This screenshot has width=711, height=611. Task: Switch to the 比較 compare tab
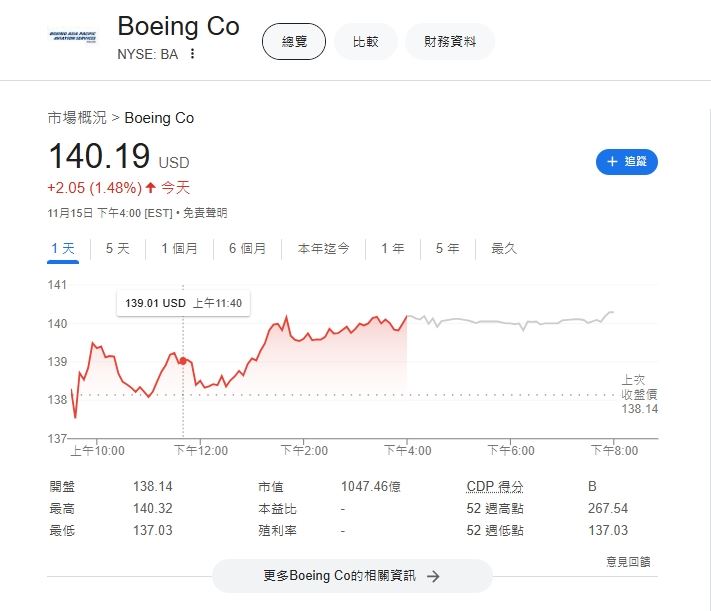[365, 42]
